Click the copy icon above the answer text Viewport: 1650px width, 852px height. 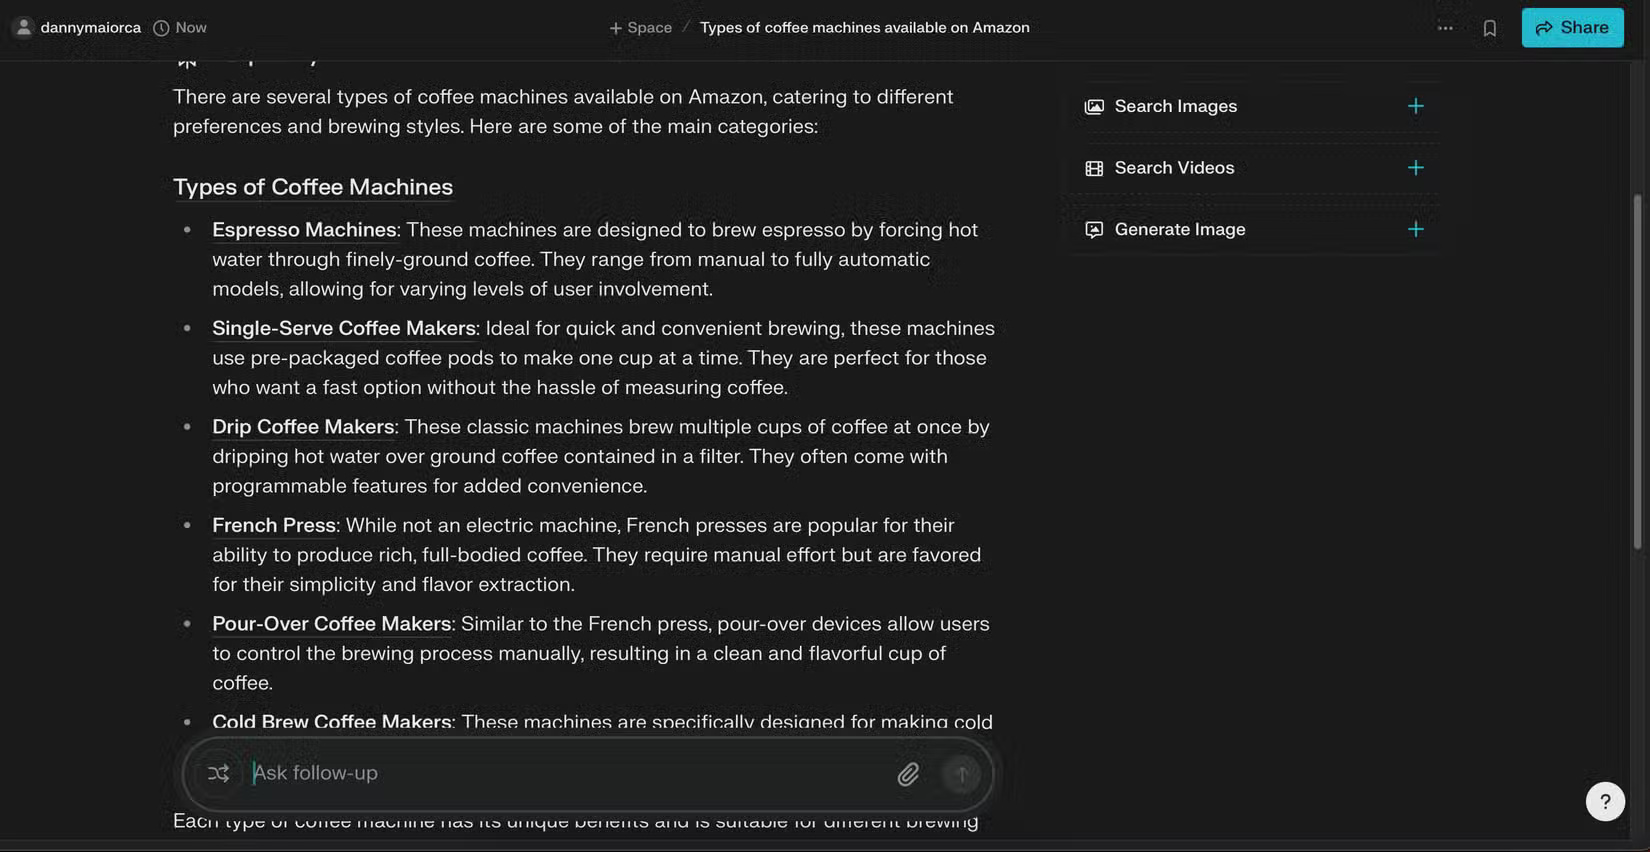pyautogui.click(x=186, y=56)
